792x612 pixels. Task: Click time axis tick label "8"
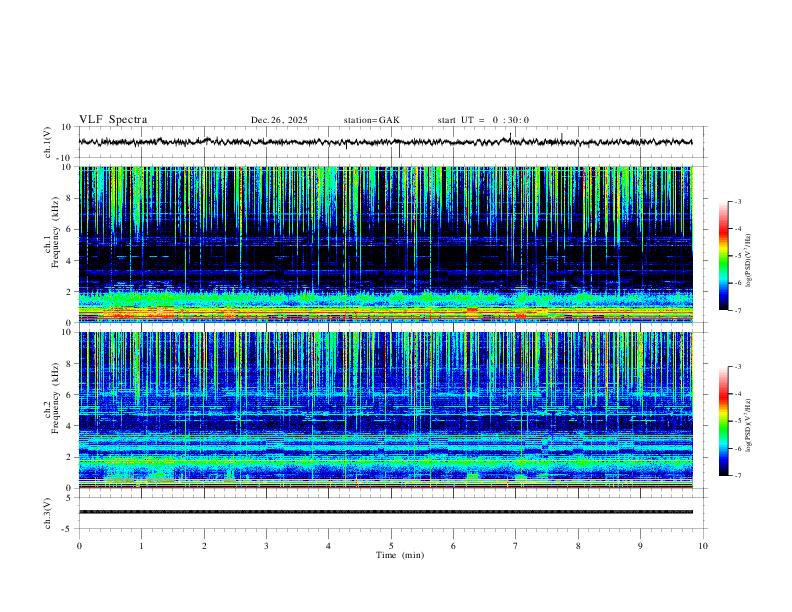click(578, 546)
